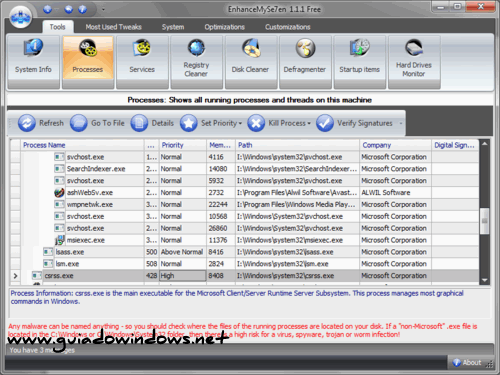500x375 pixels.
Task: Sort by Process Name column
Action: point(82,145)
